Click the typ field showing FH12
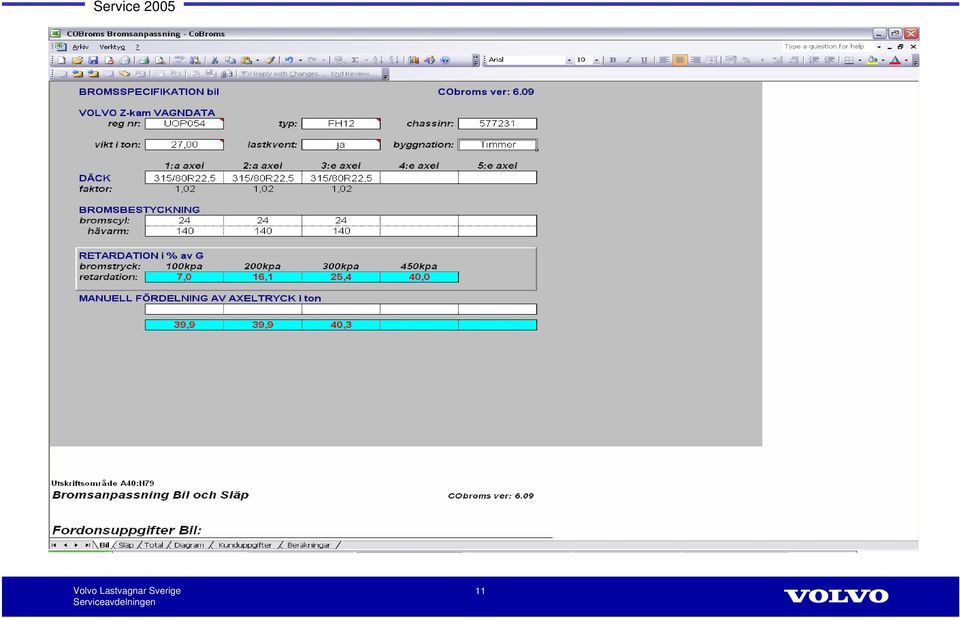The width and height of the screenshot is (960, 618). point(341,124)
